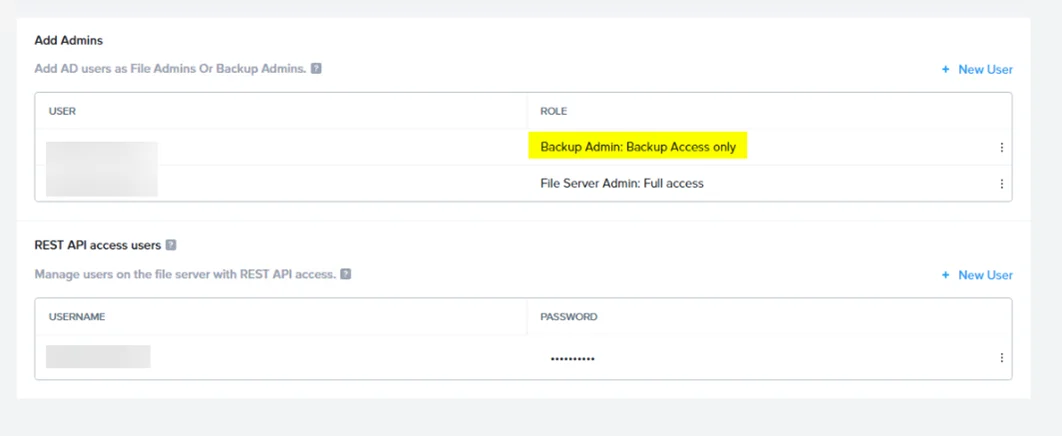Open the Backup Admin row's three-dot menu
This screenshot has width=1062, height=436.
(x=1001, y=148)
